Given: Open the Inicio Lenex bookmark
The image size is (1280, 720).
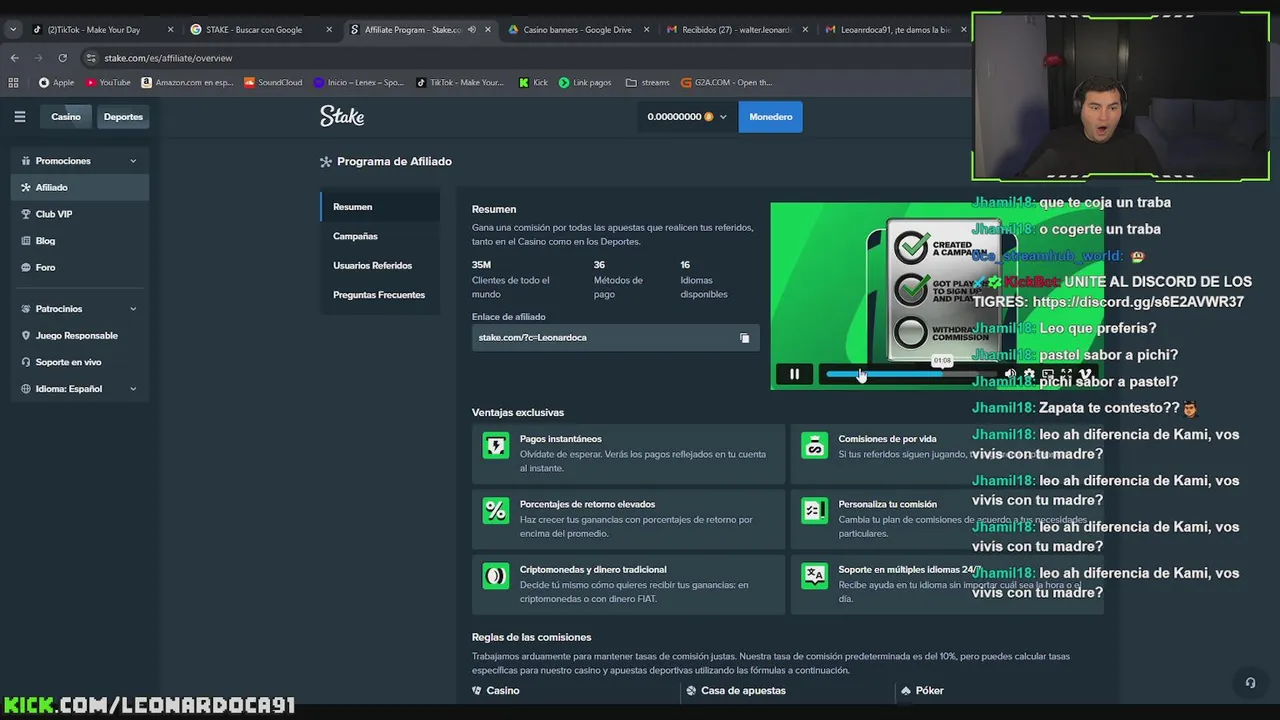Looking at the screenshot, I should [359, 83].
